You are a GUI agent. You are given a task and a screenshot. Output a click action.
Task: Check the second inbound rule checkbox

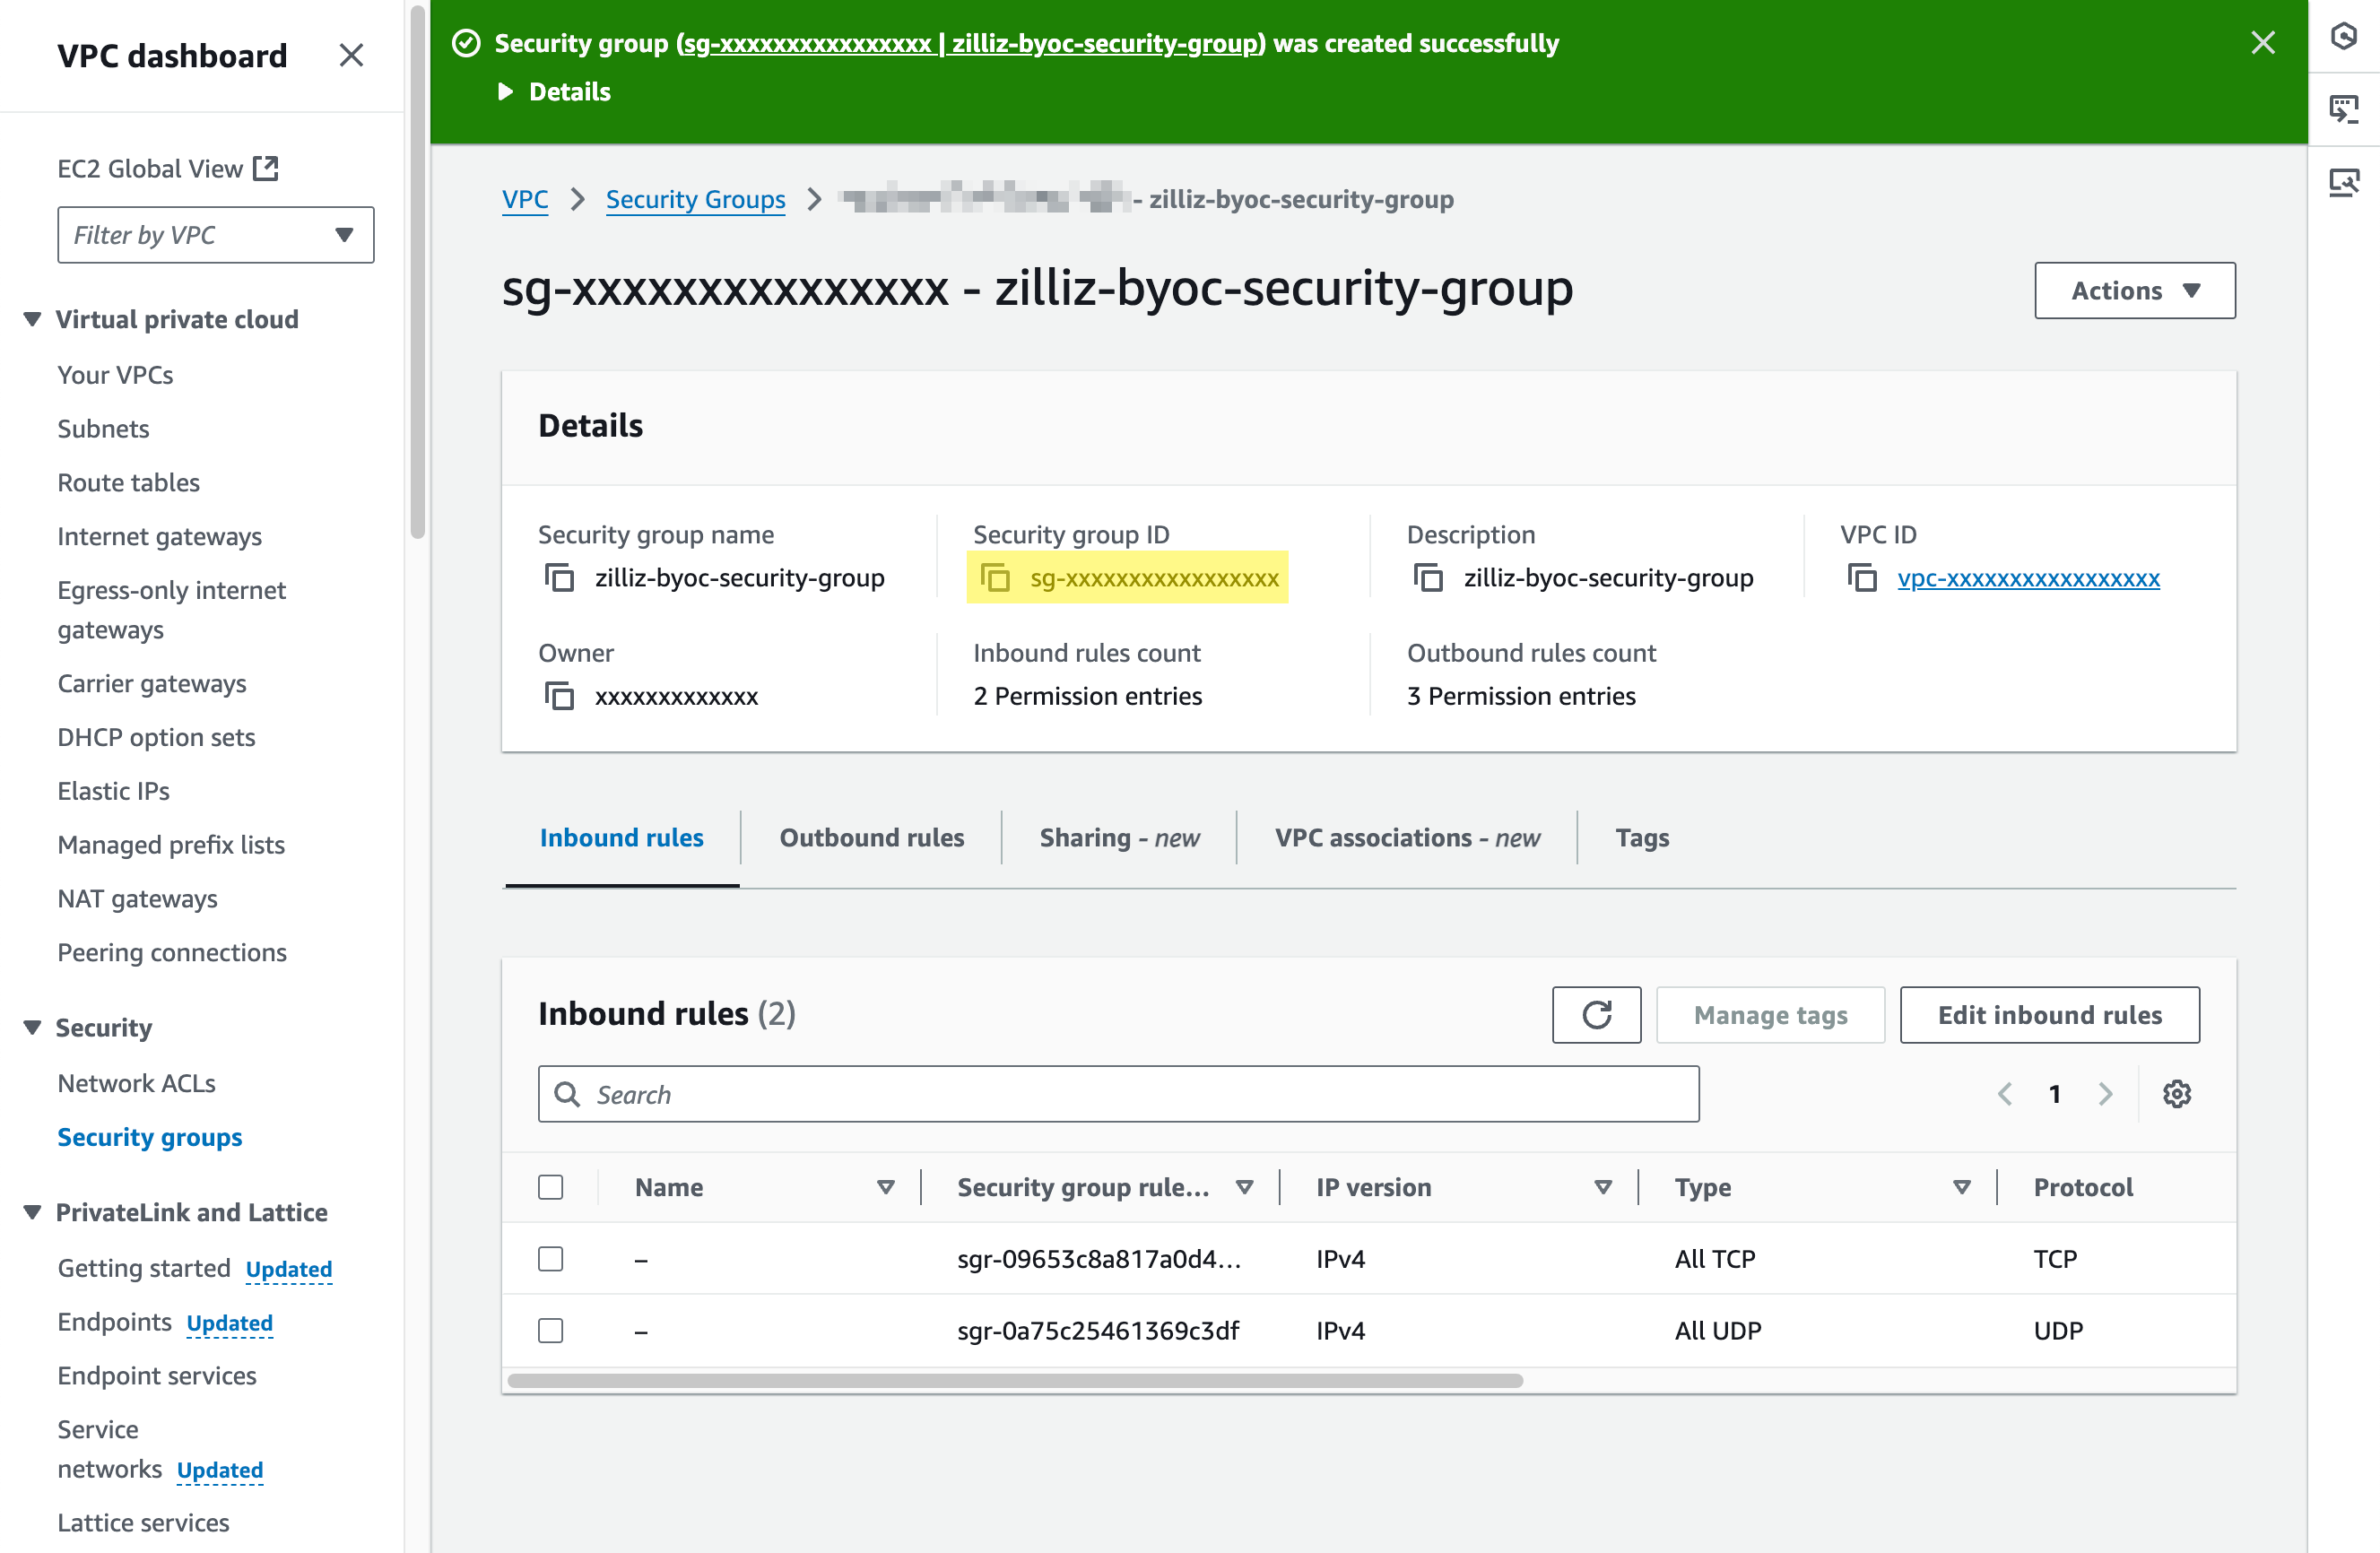(552, 1329)
